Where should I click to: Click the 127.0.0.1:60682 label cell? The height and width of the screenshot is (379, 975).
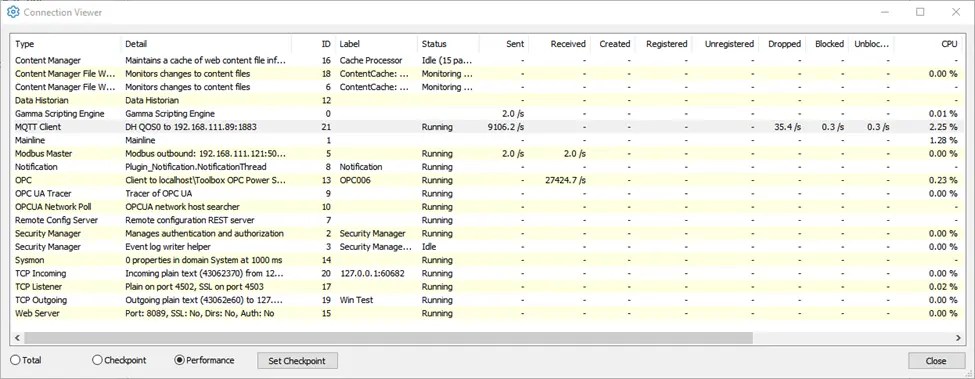pos(372,273)
